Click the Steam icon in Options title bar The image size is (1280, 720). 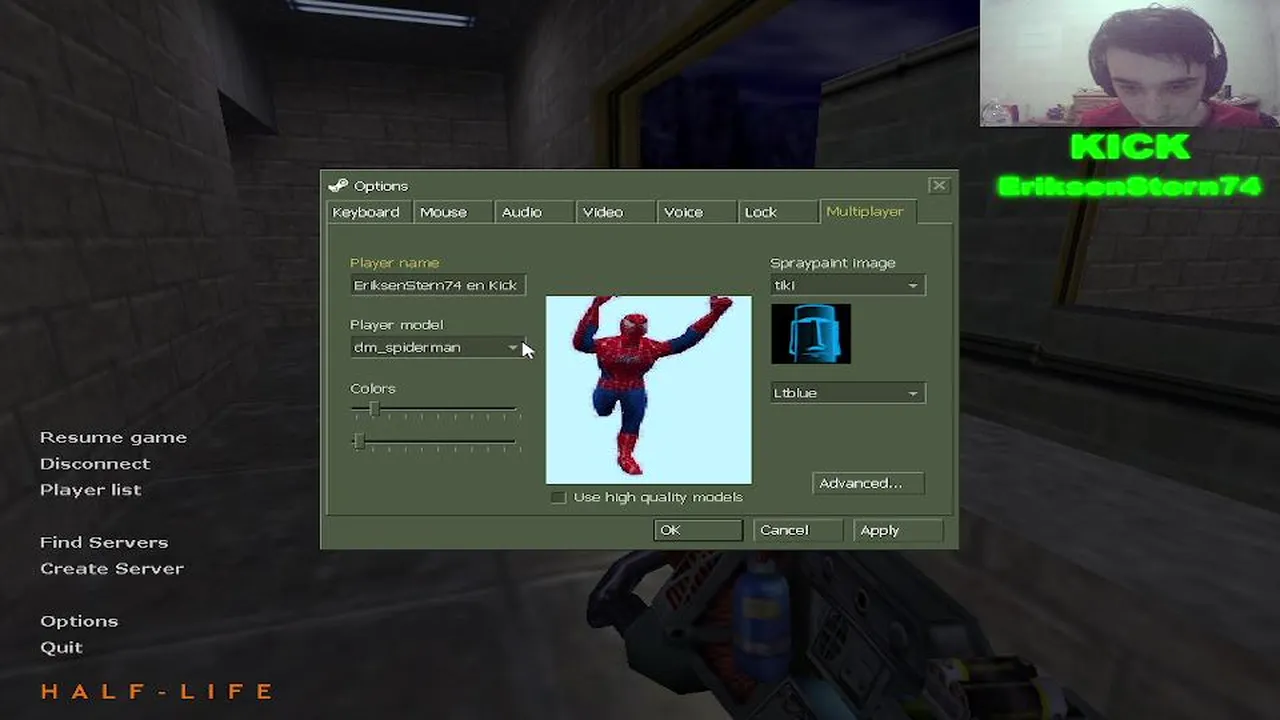click(x=338, y=185)
